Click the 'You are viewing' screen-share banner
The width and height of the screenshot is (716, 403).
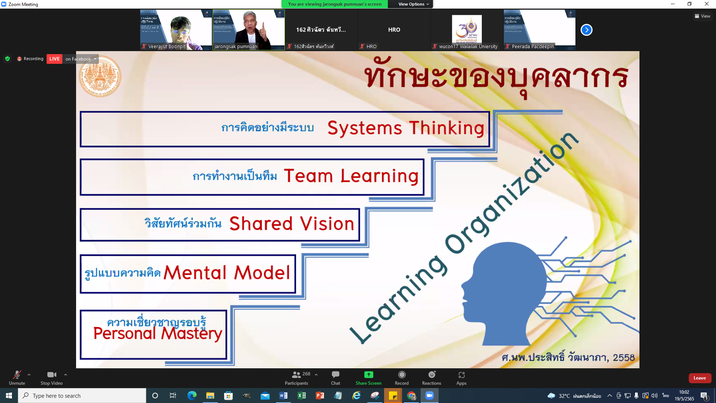point(335,4)
